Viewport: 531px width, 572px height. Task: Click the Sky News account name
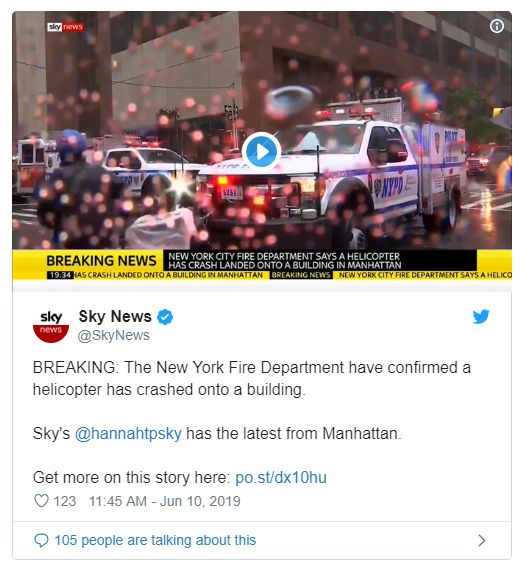tap(115, 316)
